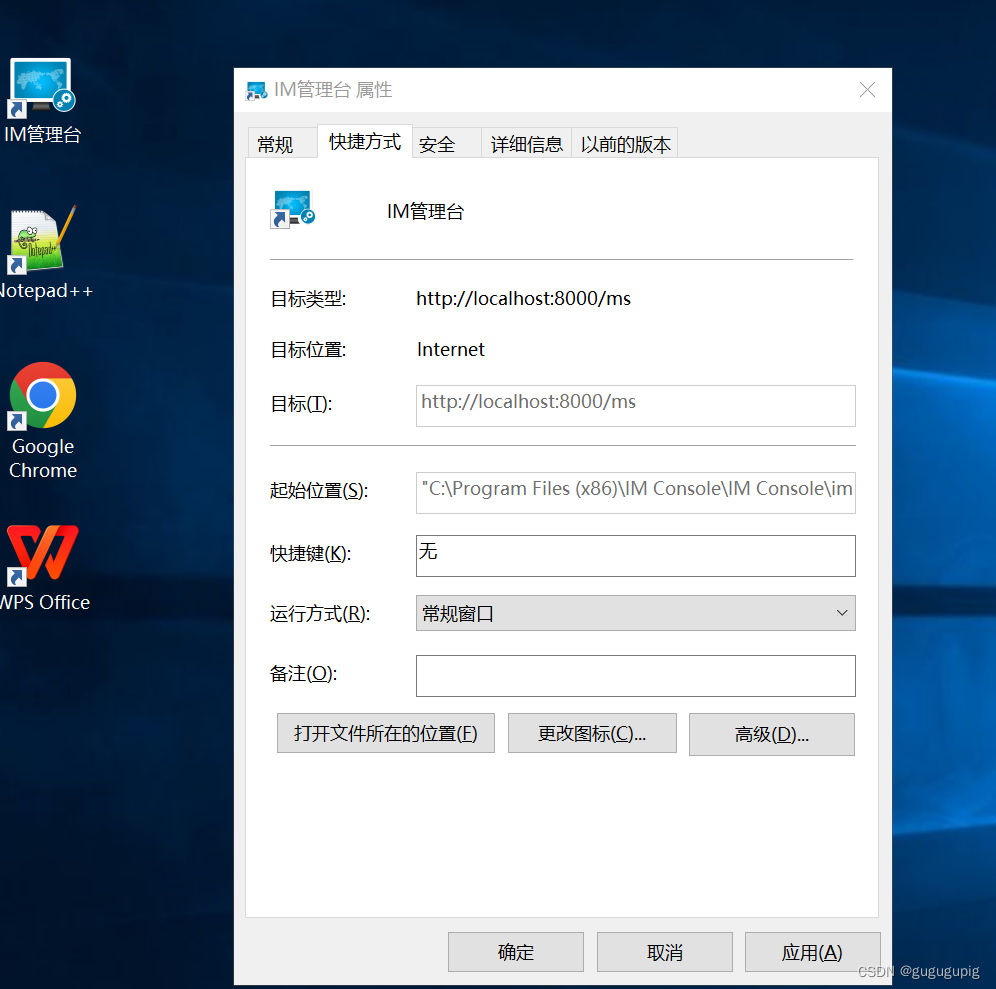This screenshot has height=989, width=996.
Task: Open the 以前的版本 tab
Action: click(x=625, y=144)
